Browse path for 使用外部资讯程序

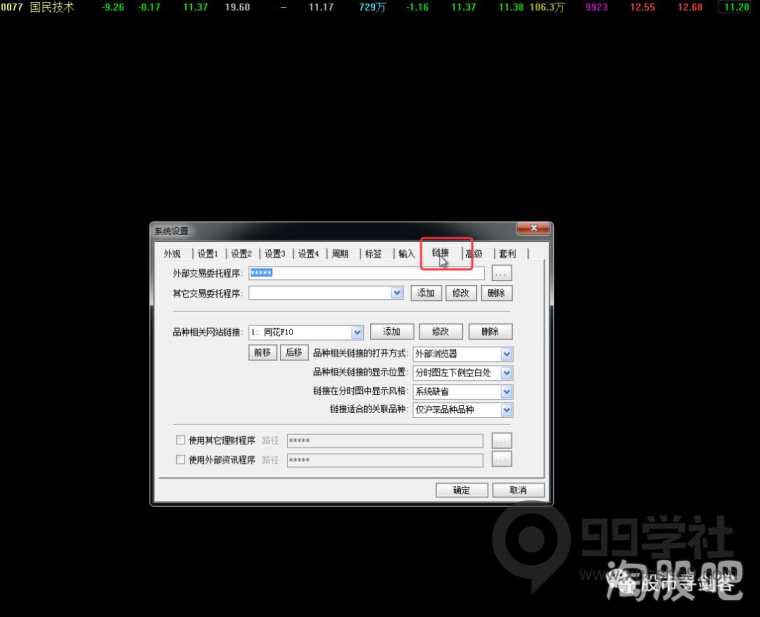(x=502, y=459)
